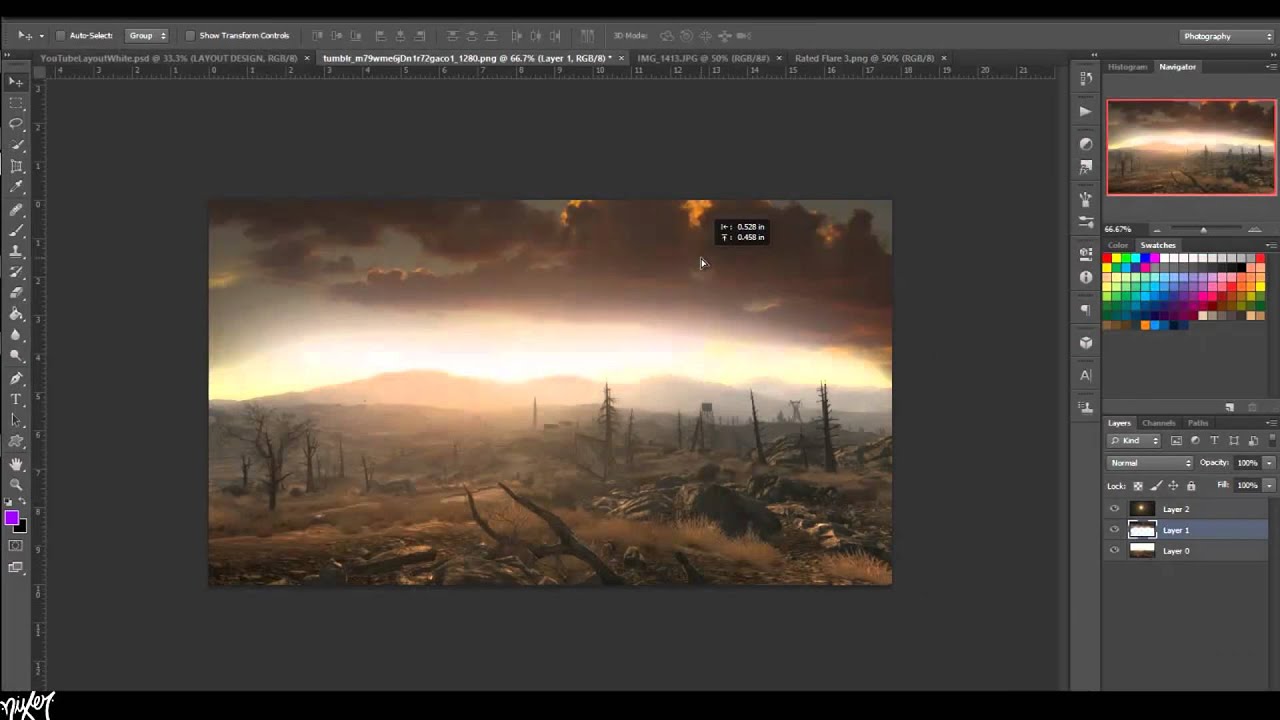The width and height of the screenshot is (1280, 720).
Task: Open the Adjustments panel icon
Action: [x=1086, y=144]
